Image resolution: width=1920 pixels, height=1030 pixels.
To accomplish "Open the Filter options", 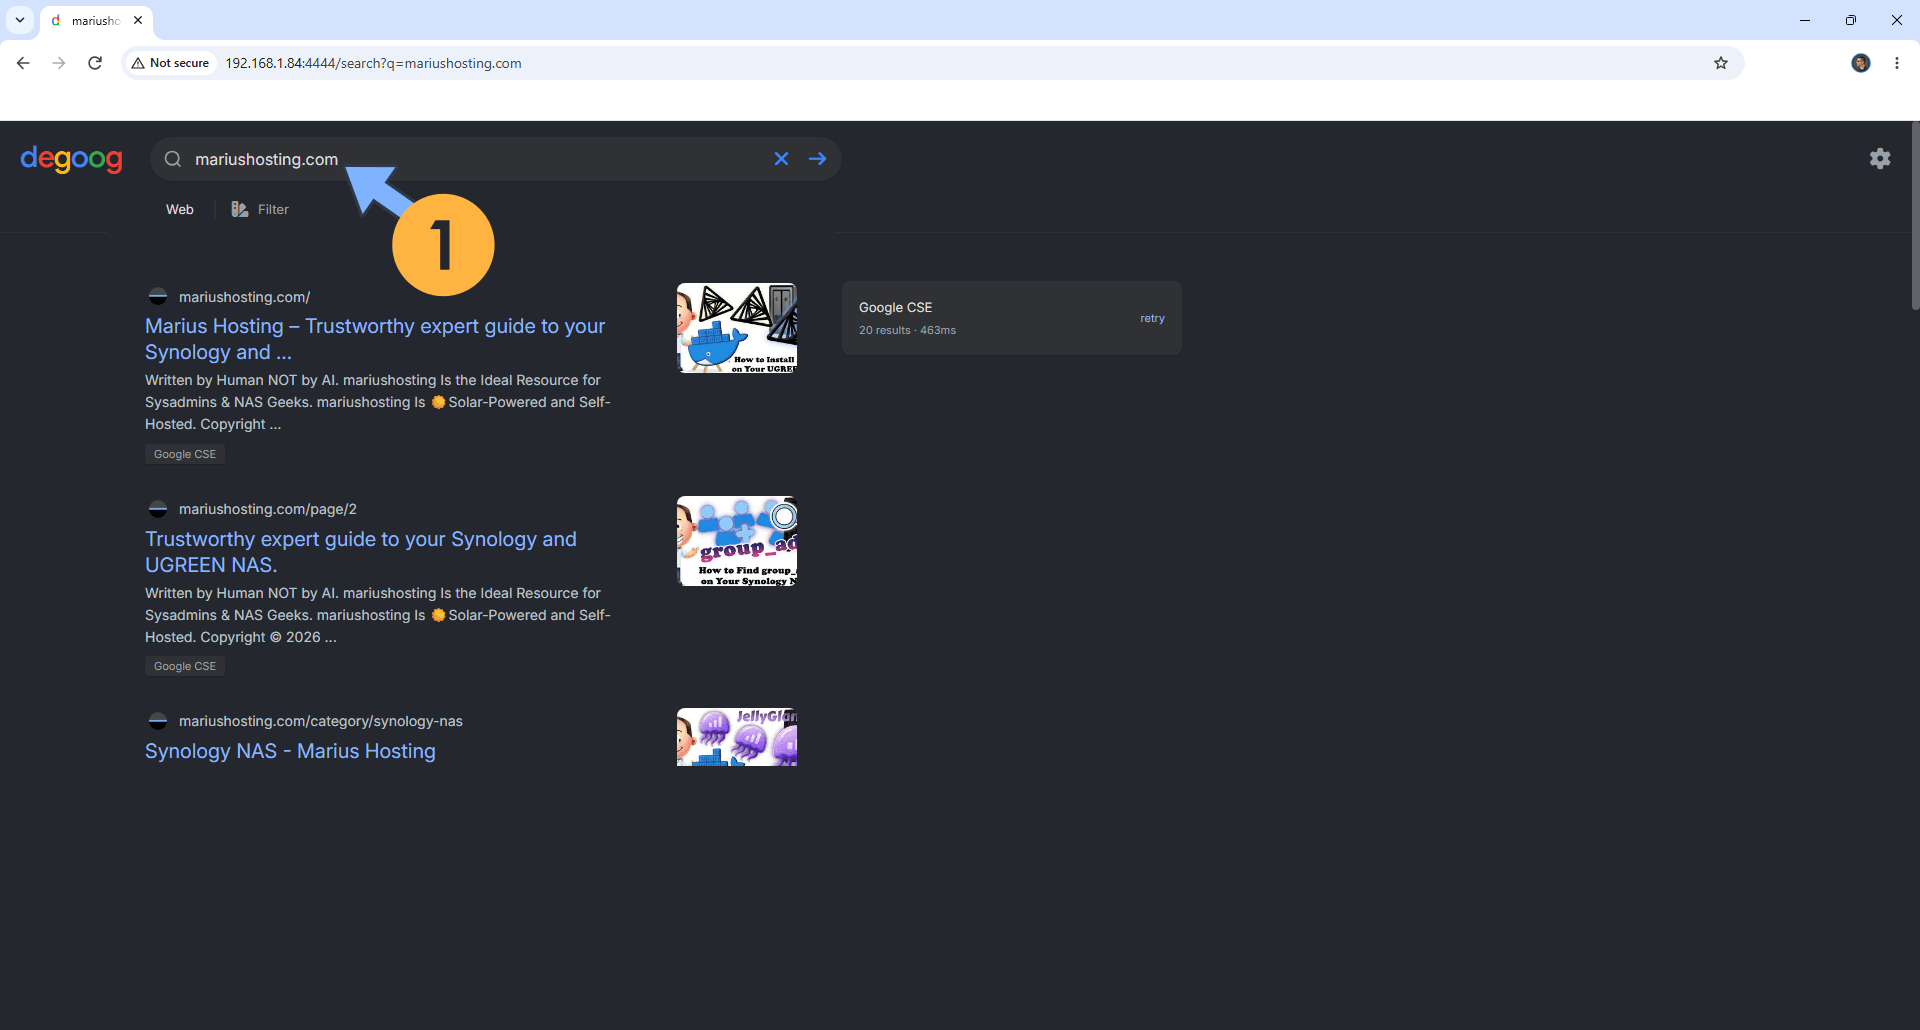I will pos(260,209).
